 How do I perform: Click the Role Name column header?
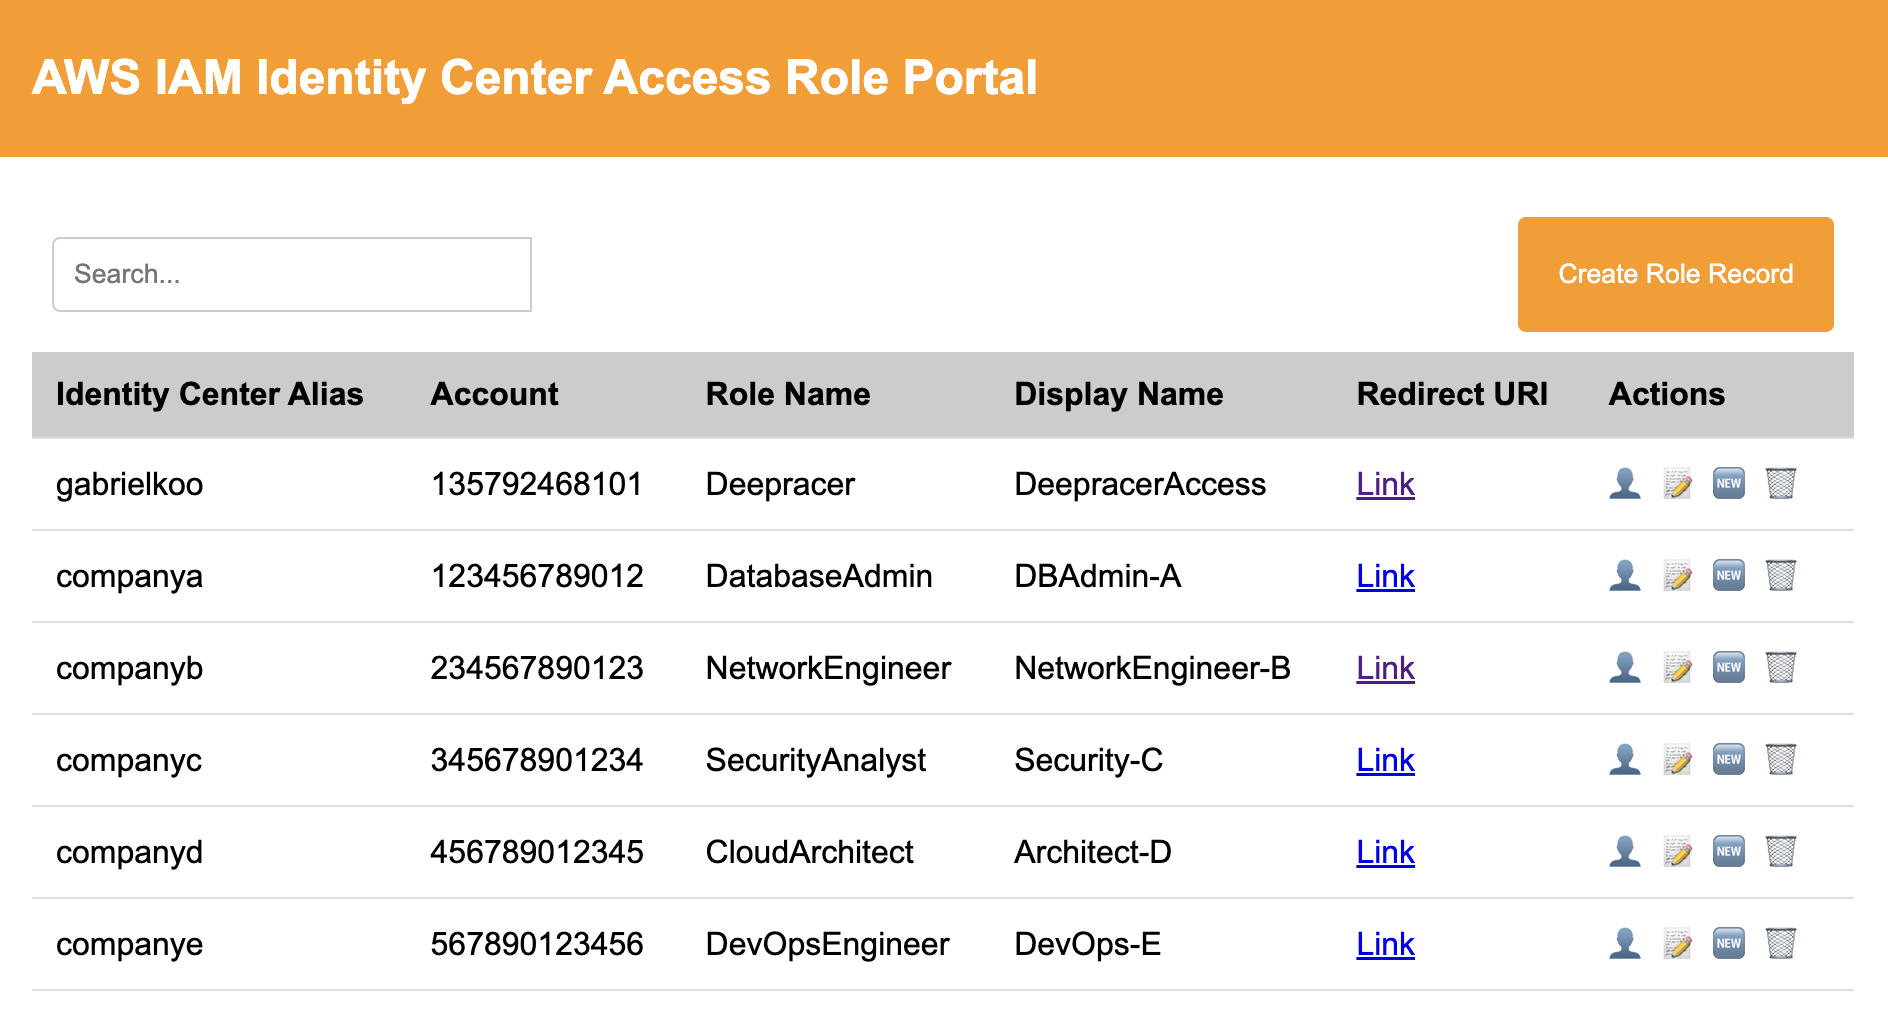[x=787, y=394]
